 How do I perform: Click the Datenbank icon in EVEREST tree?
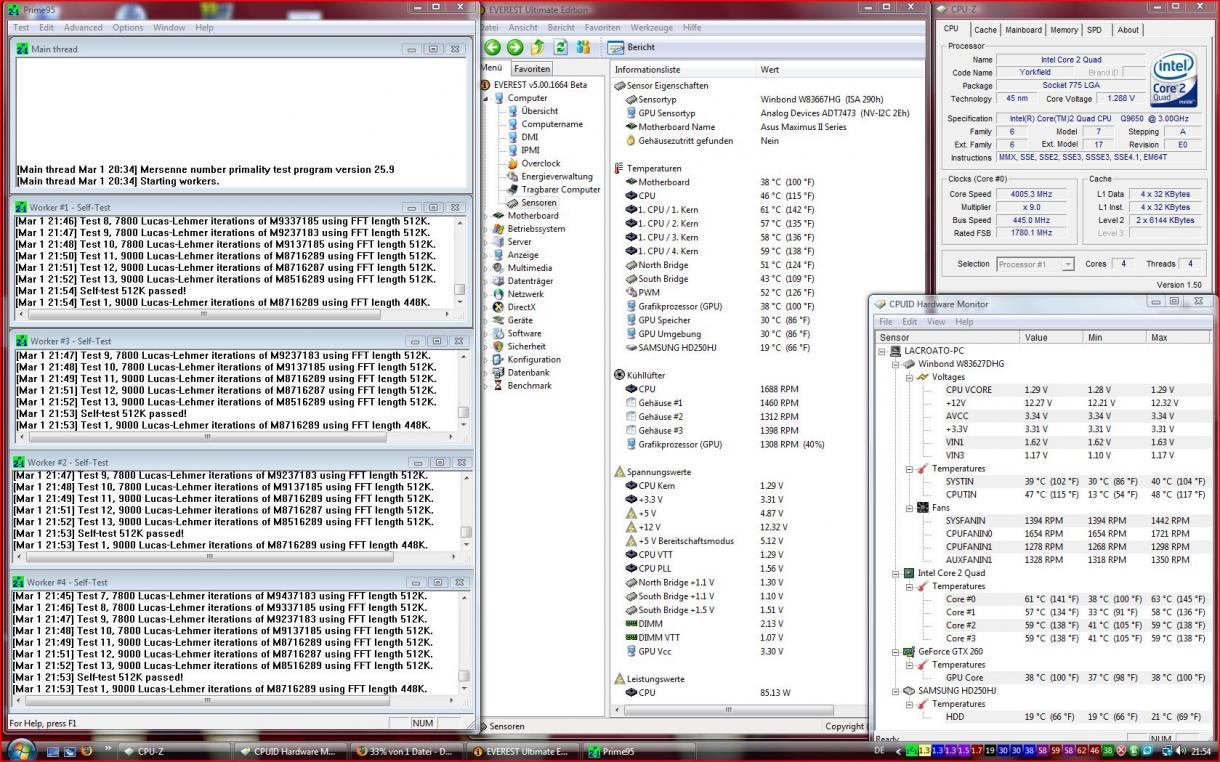tap(500, 372)
